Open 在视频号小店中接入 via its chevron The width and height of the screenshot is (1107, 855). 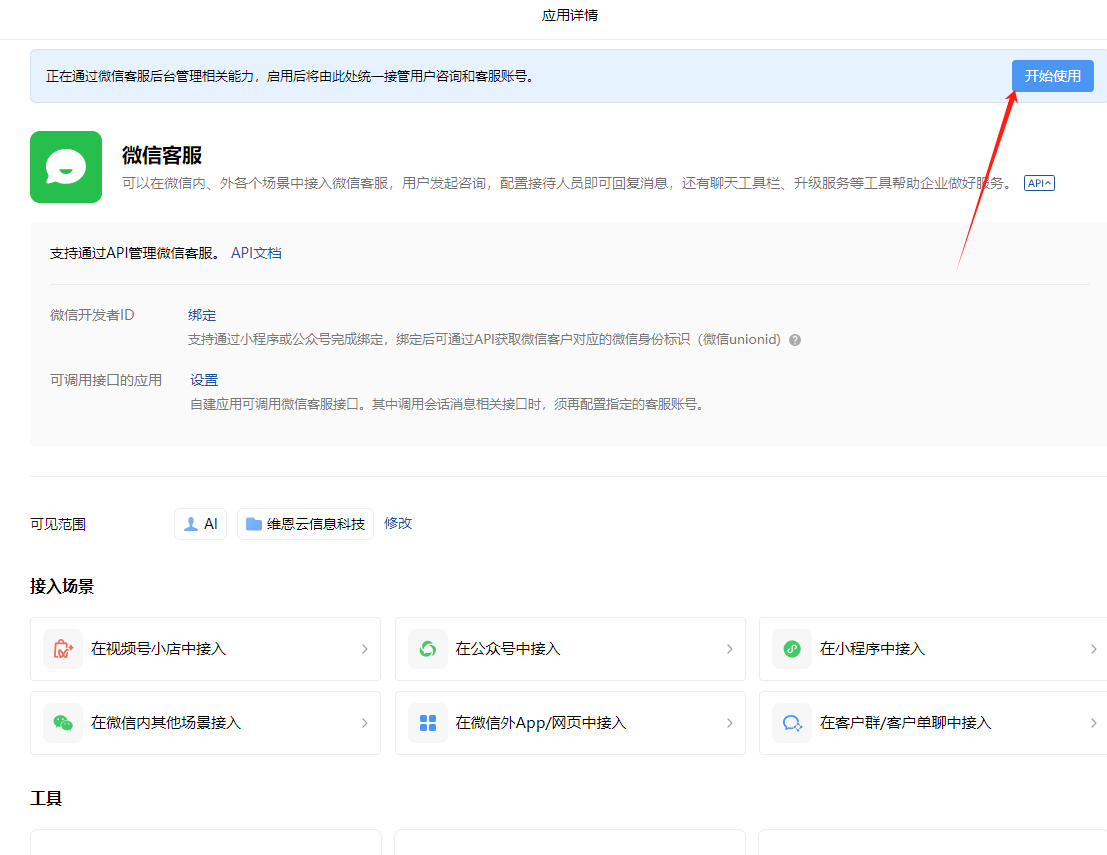[365, 649]
